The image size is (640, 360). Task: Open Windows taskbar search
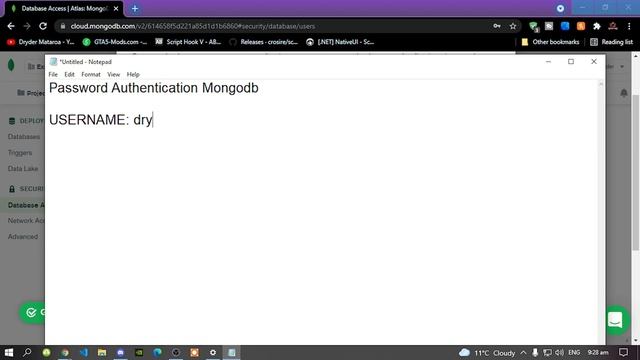[27, 353]
